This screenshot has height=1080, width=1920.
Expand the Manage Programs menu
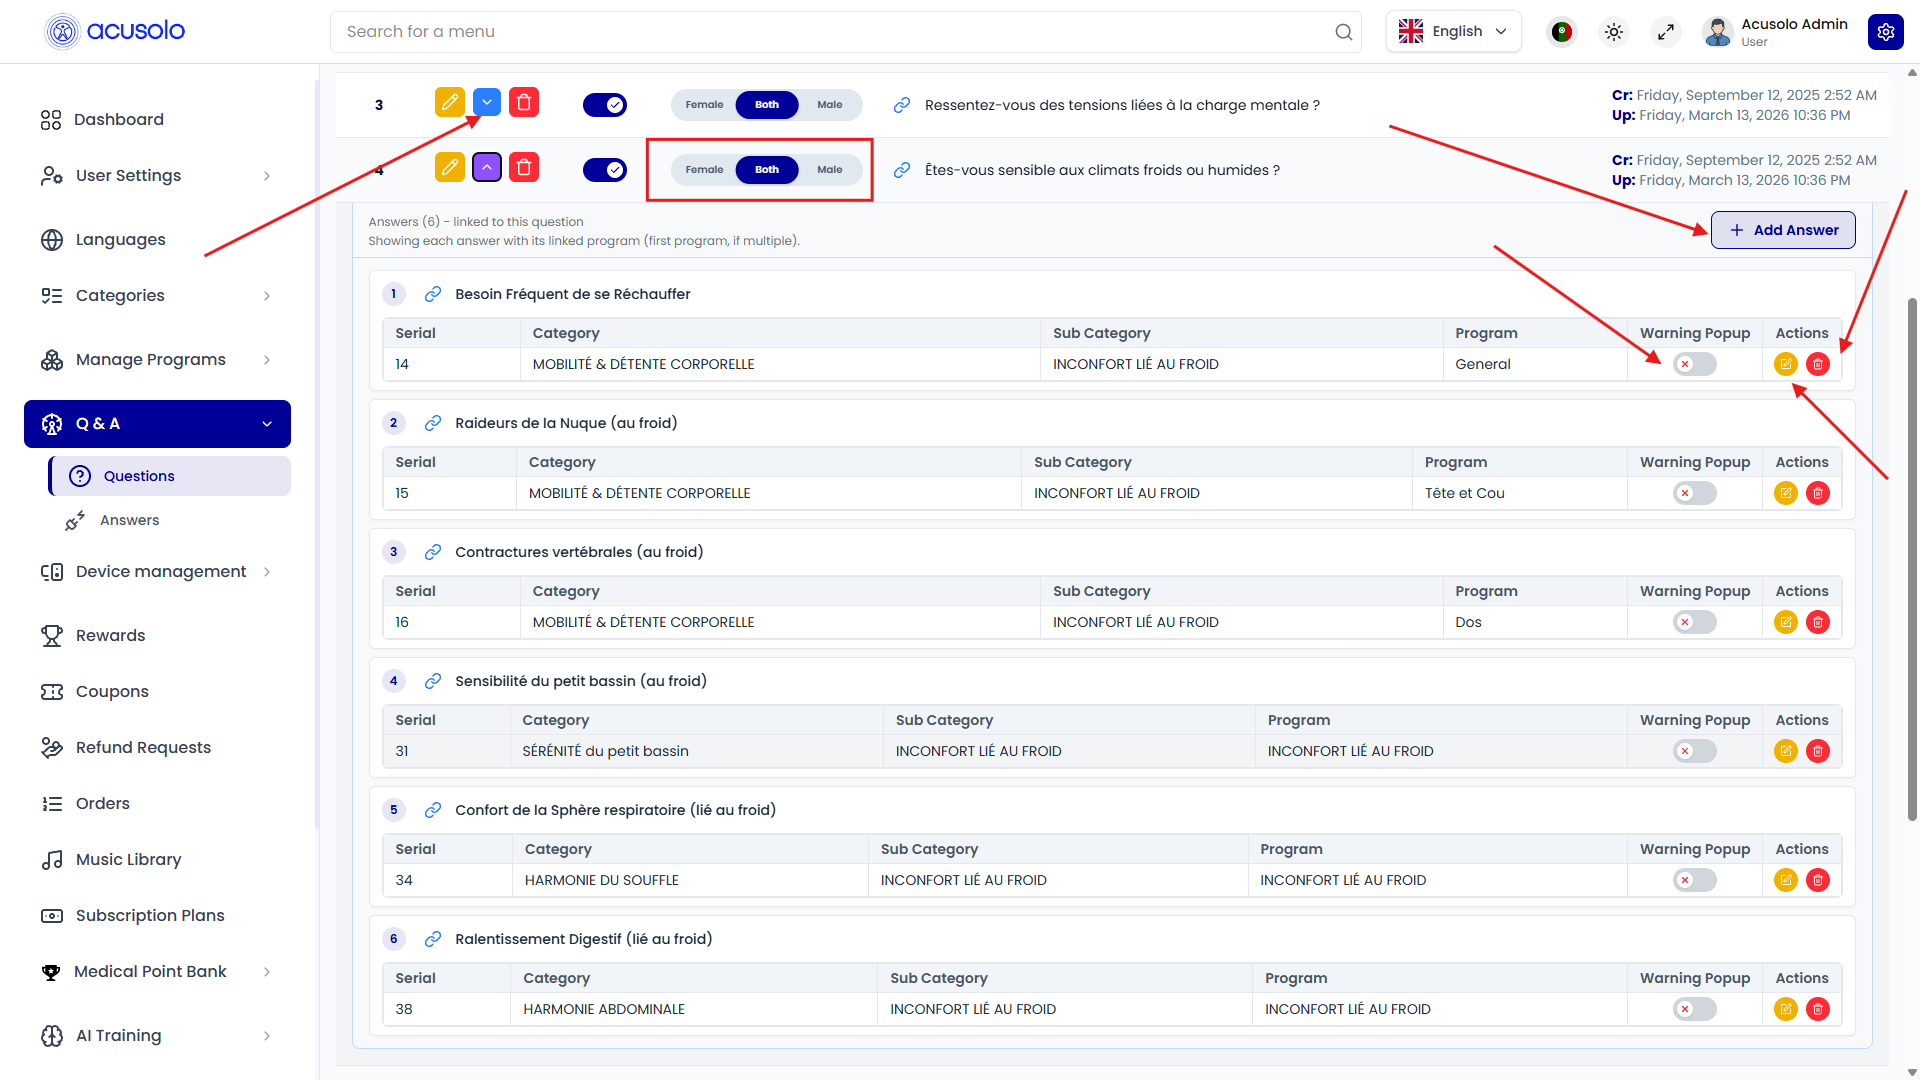pos(157,360)
